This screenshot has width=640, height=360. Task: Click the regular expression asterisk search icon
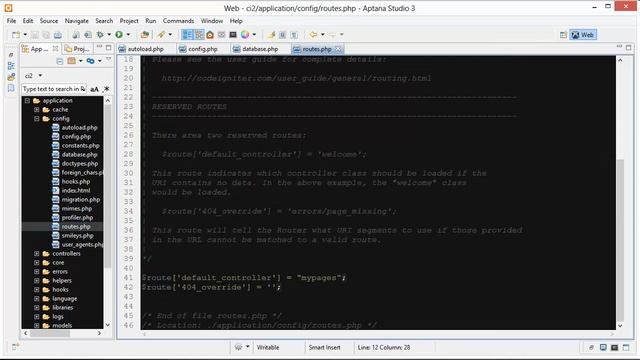click(107, 89)
